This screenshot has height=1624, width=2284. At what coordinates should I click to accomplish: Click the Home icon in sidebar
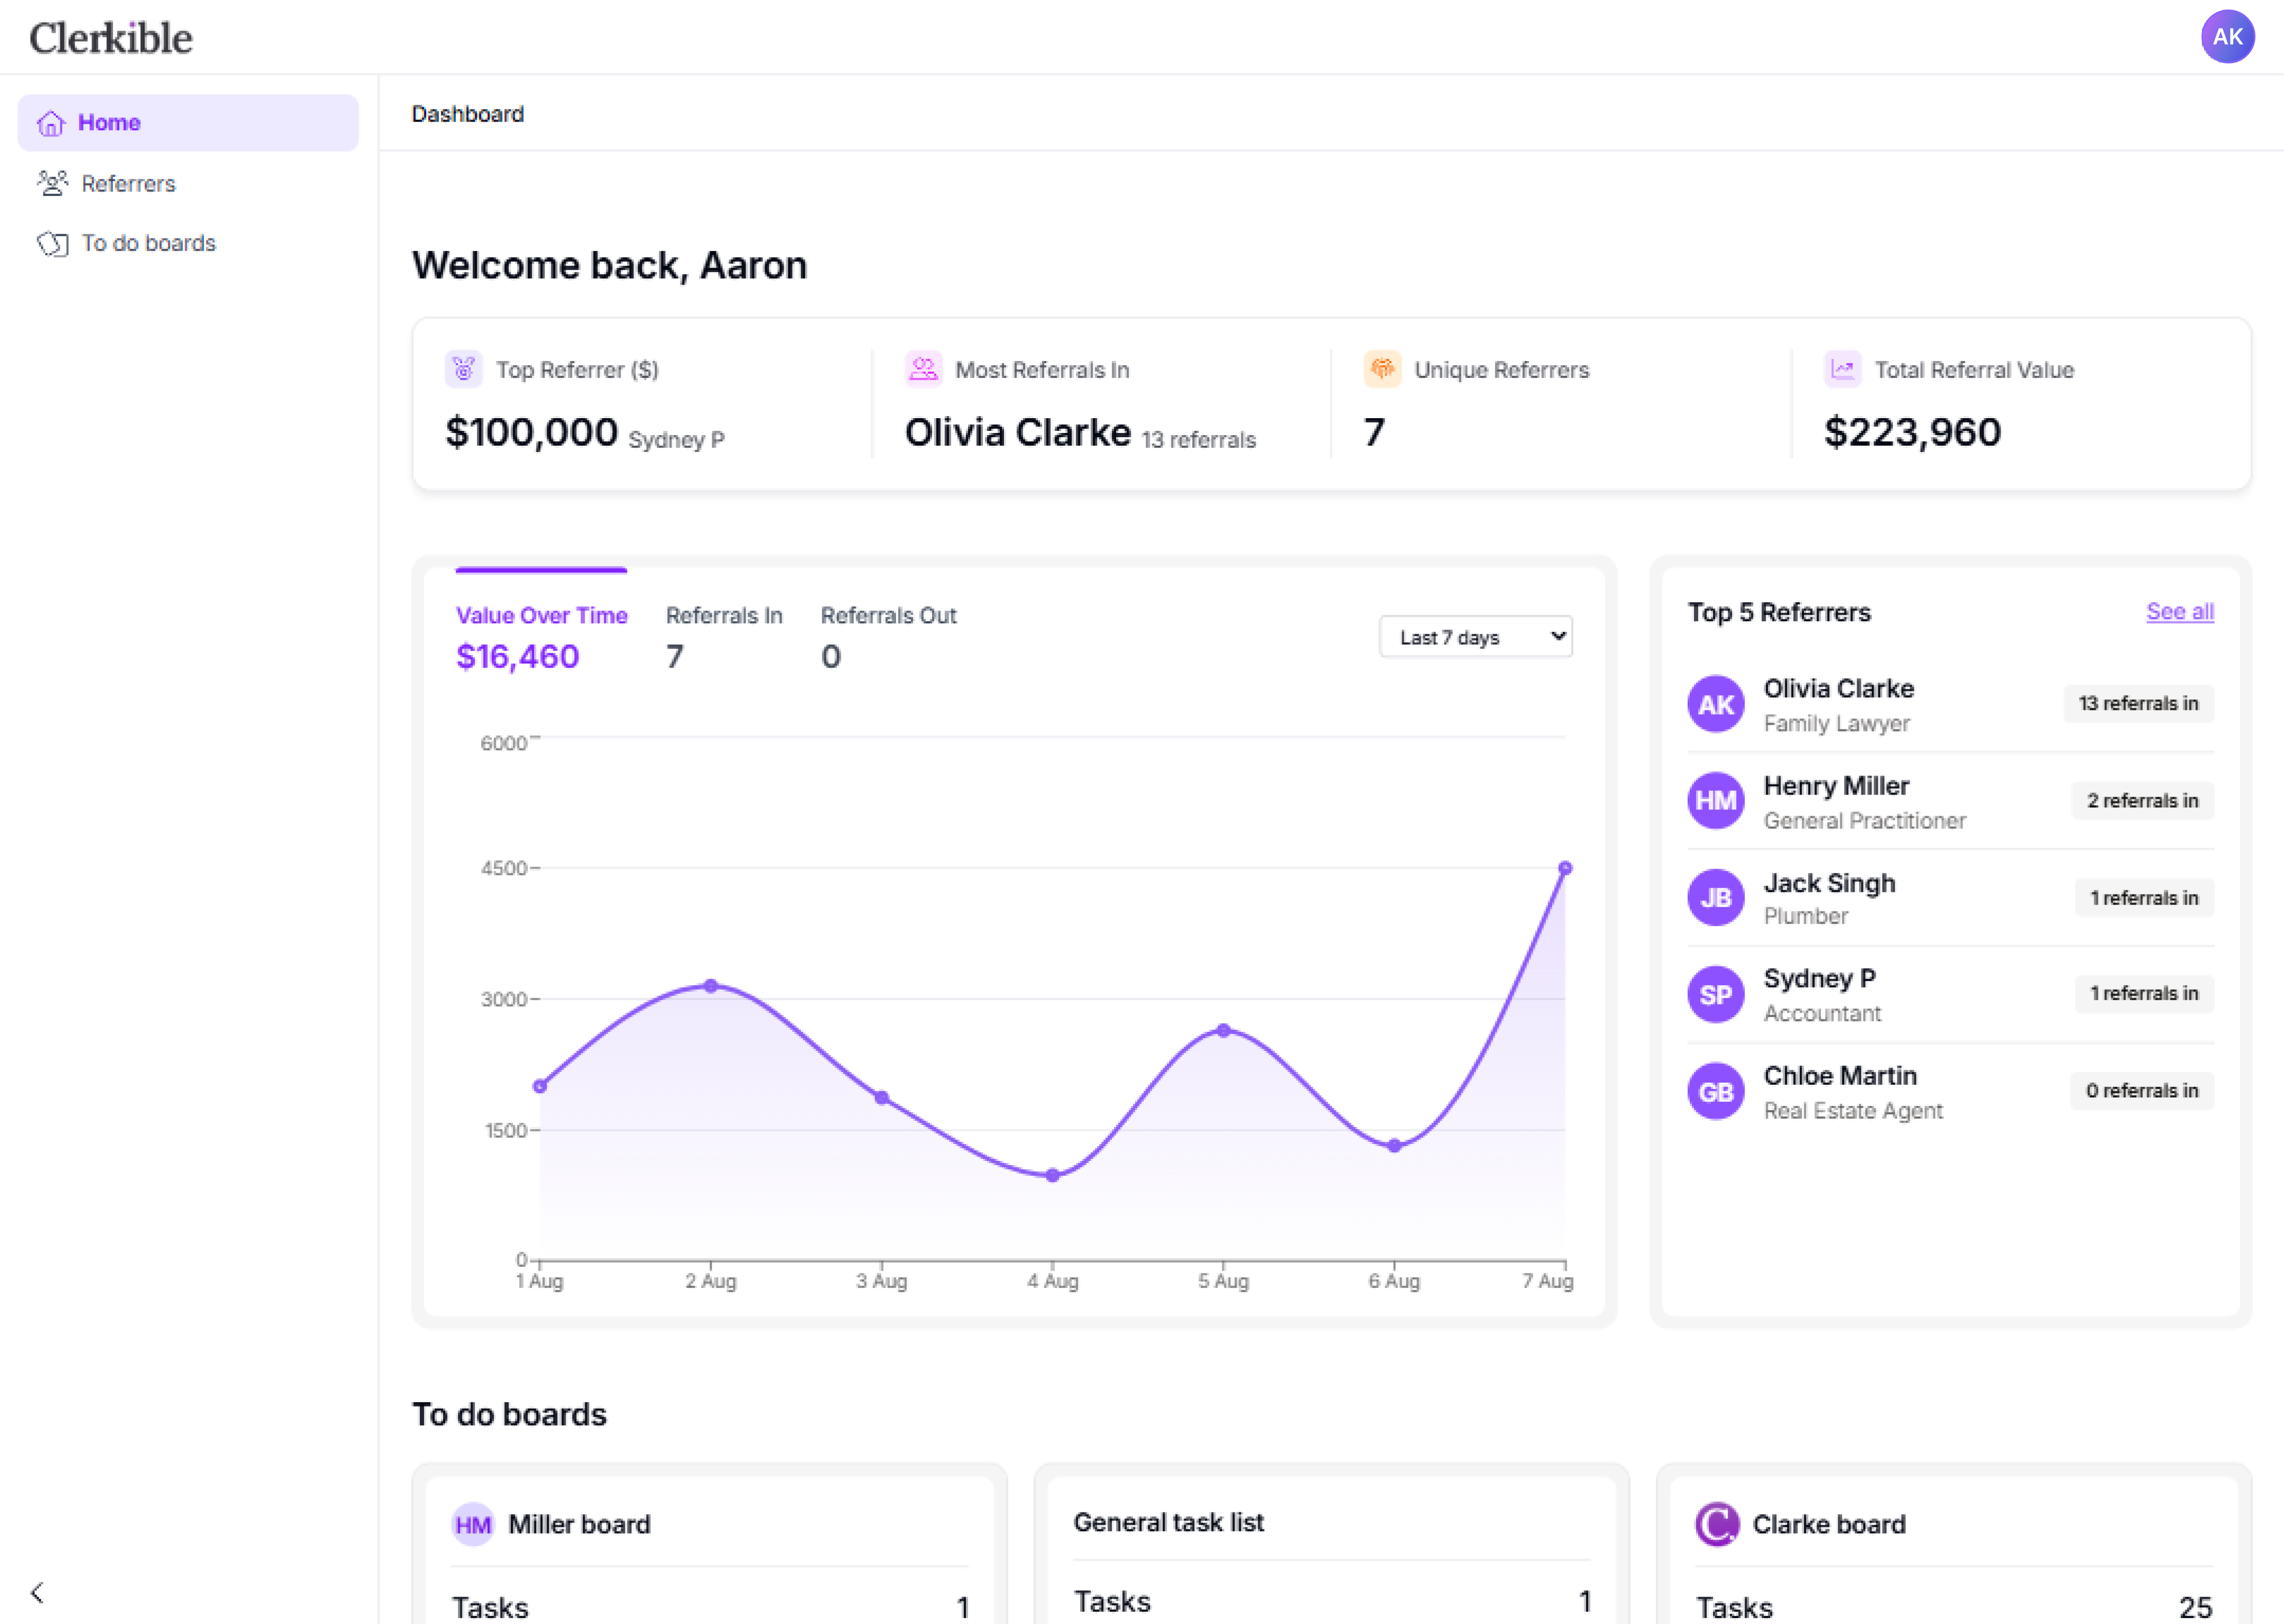coord(51,123)
